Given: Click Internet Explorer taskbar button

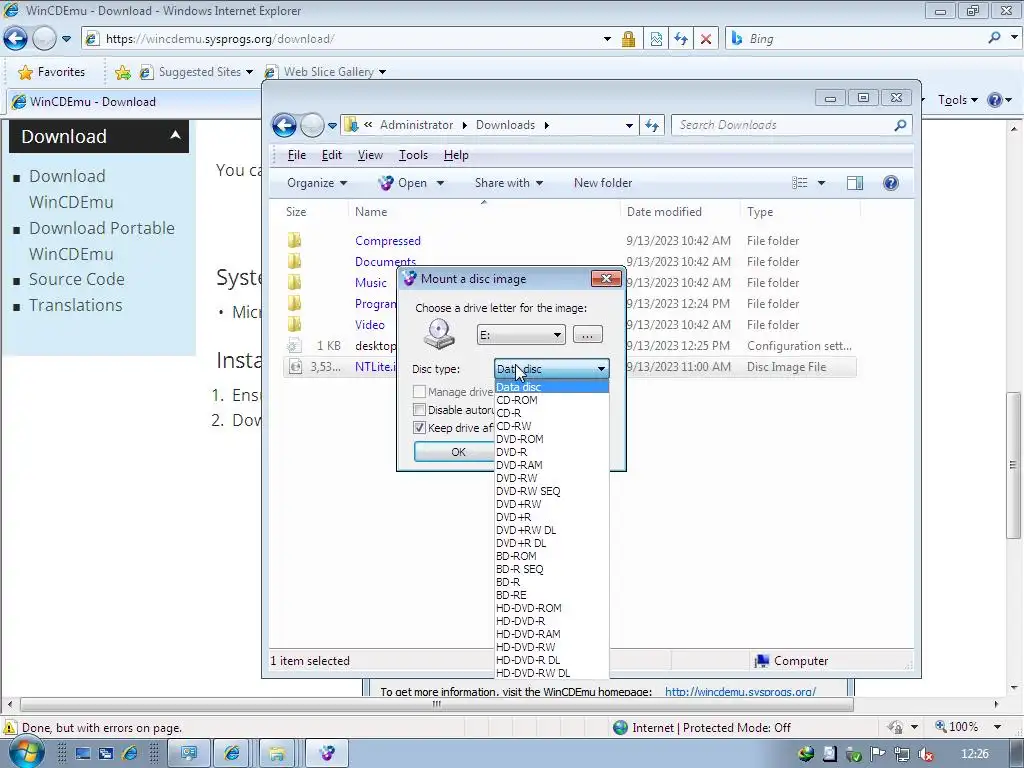Looking at the screenshot, I should pyautogui.click(x=231, y=754).
